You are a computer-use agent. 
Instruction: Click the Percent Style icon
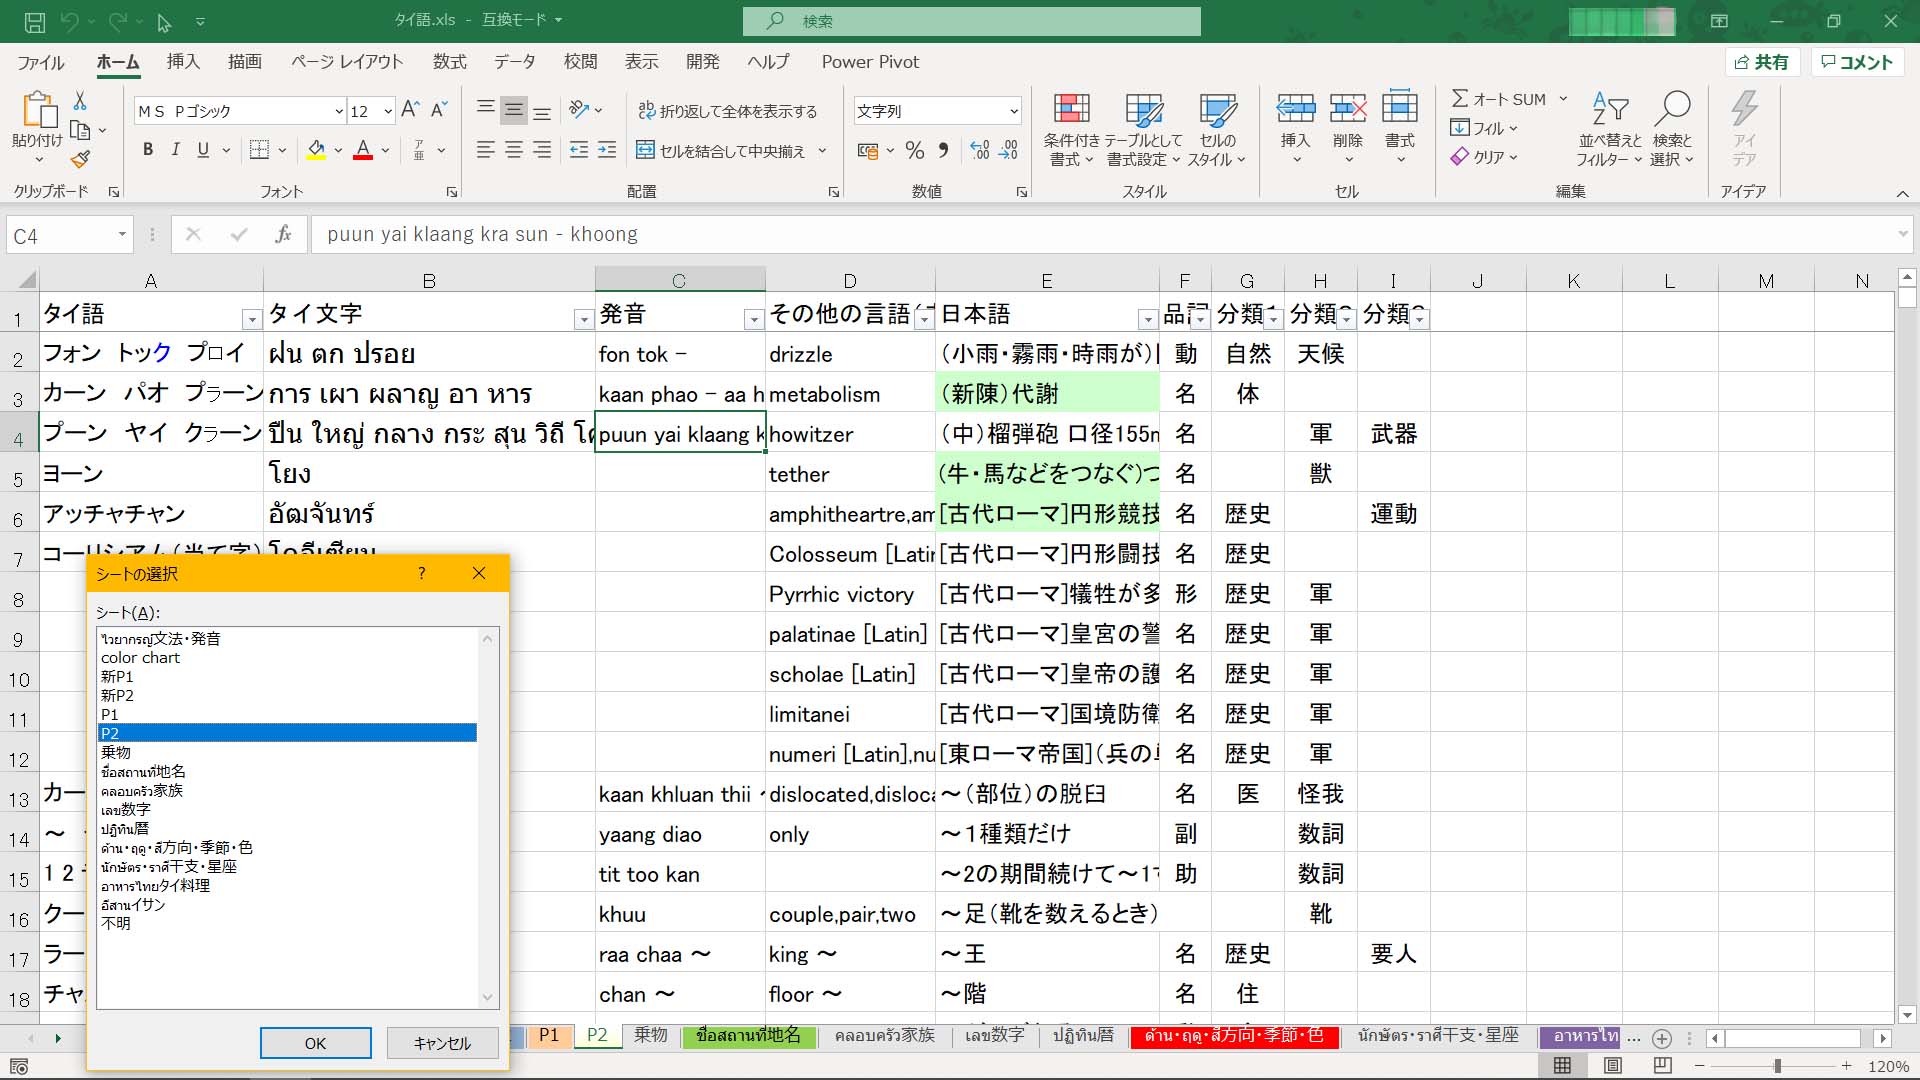tap(914, 151)
